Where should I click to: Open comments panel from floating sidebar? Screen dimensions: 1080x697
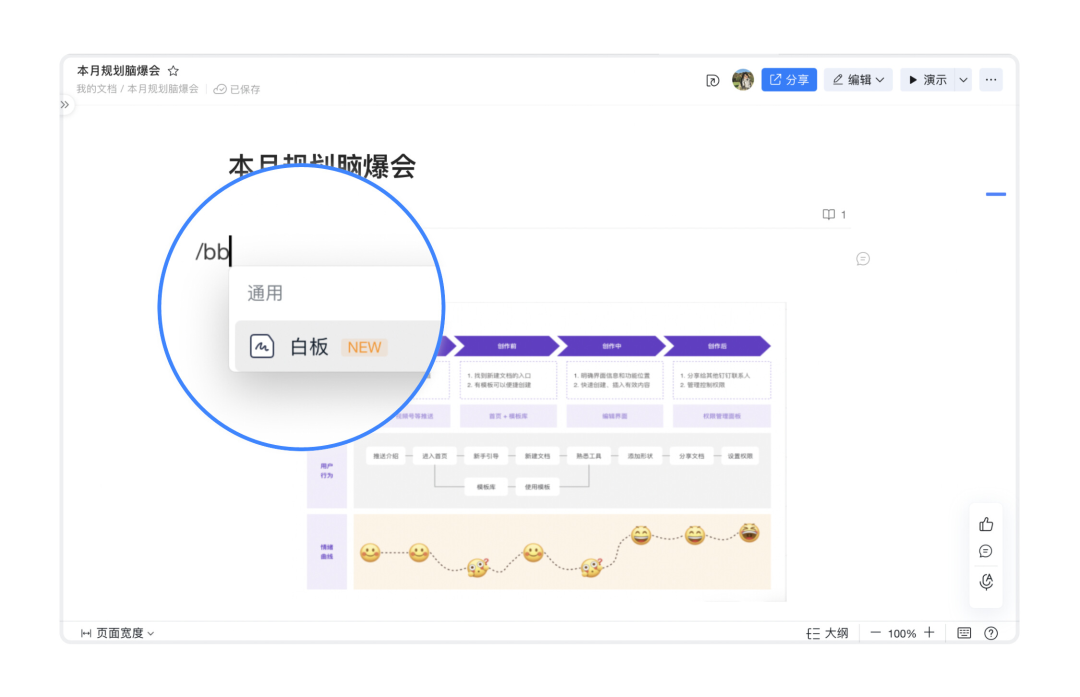coord(986,551)
